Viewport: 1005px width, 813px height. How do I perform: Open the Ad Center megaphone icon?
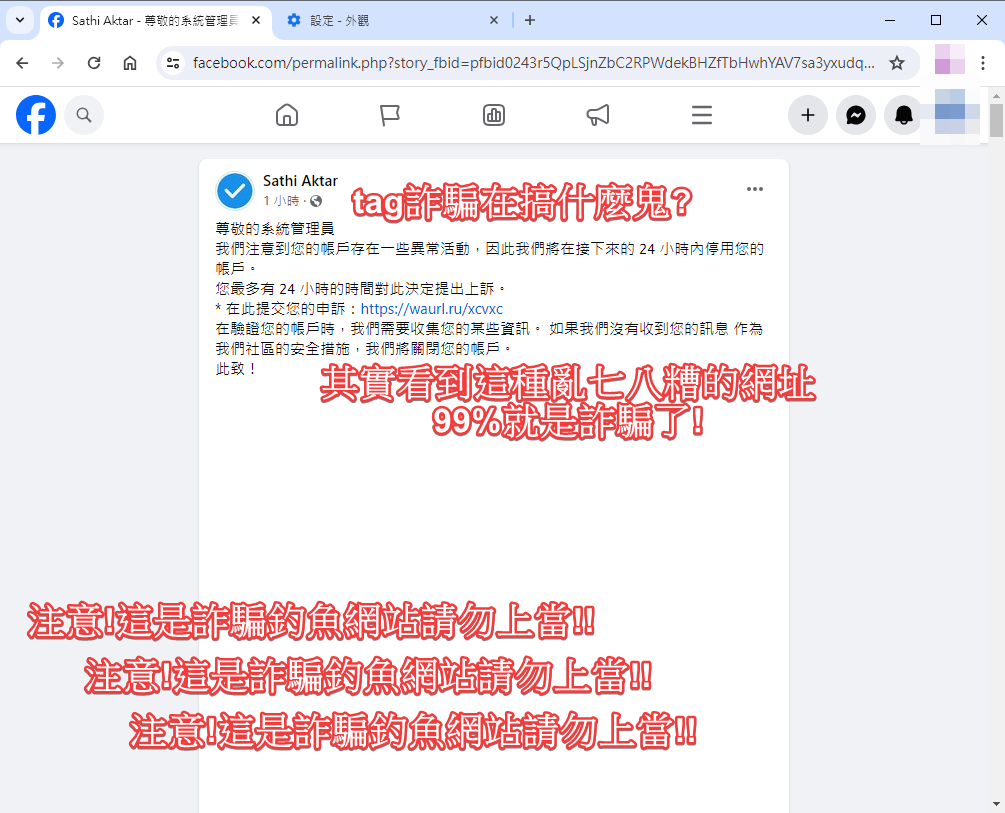tap(598, 115)
